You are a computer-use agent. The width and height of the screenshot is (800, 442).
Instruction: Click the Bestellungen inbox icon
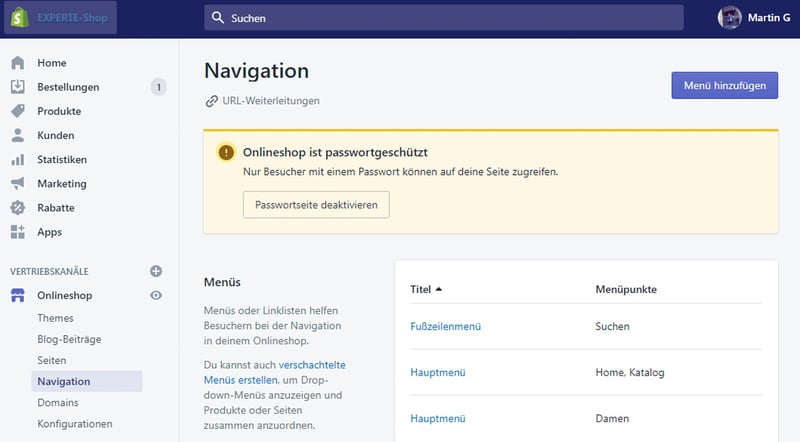pyautogui.click(x=18, y=87)
